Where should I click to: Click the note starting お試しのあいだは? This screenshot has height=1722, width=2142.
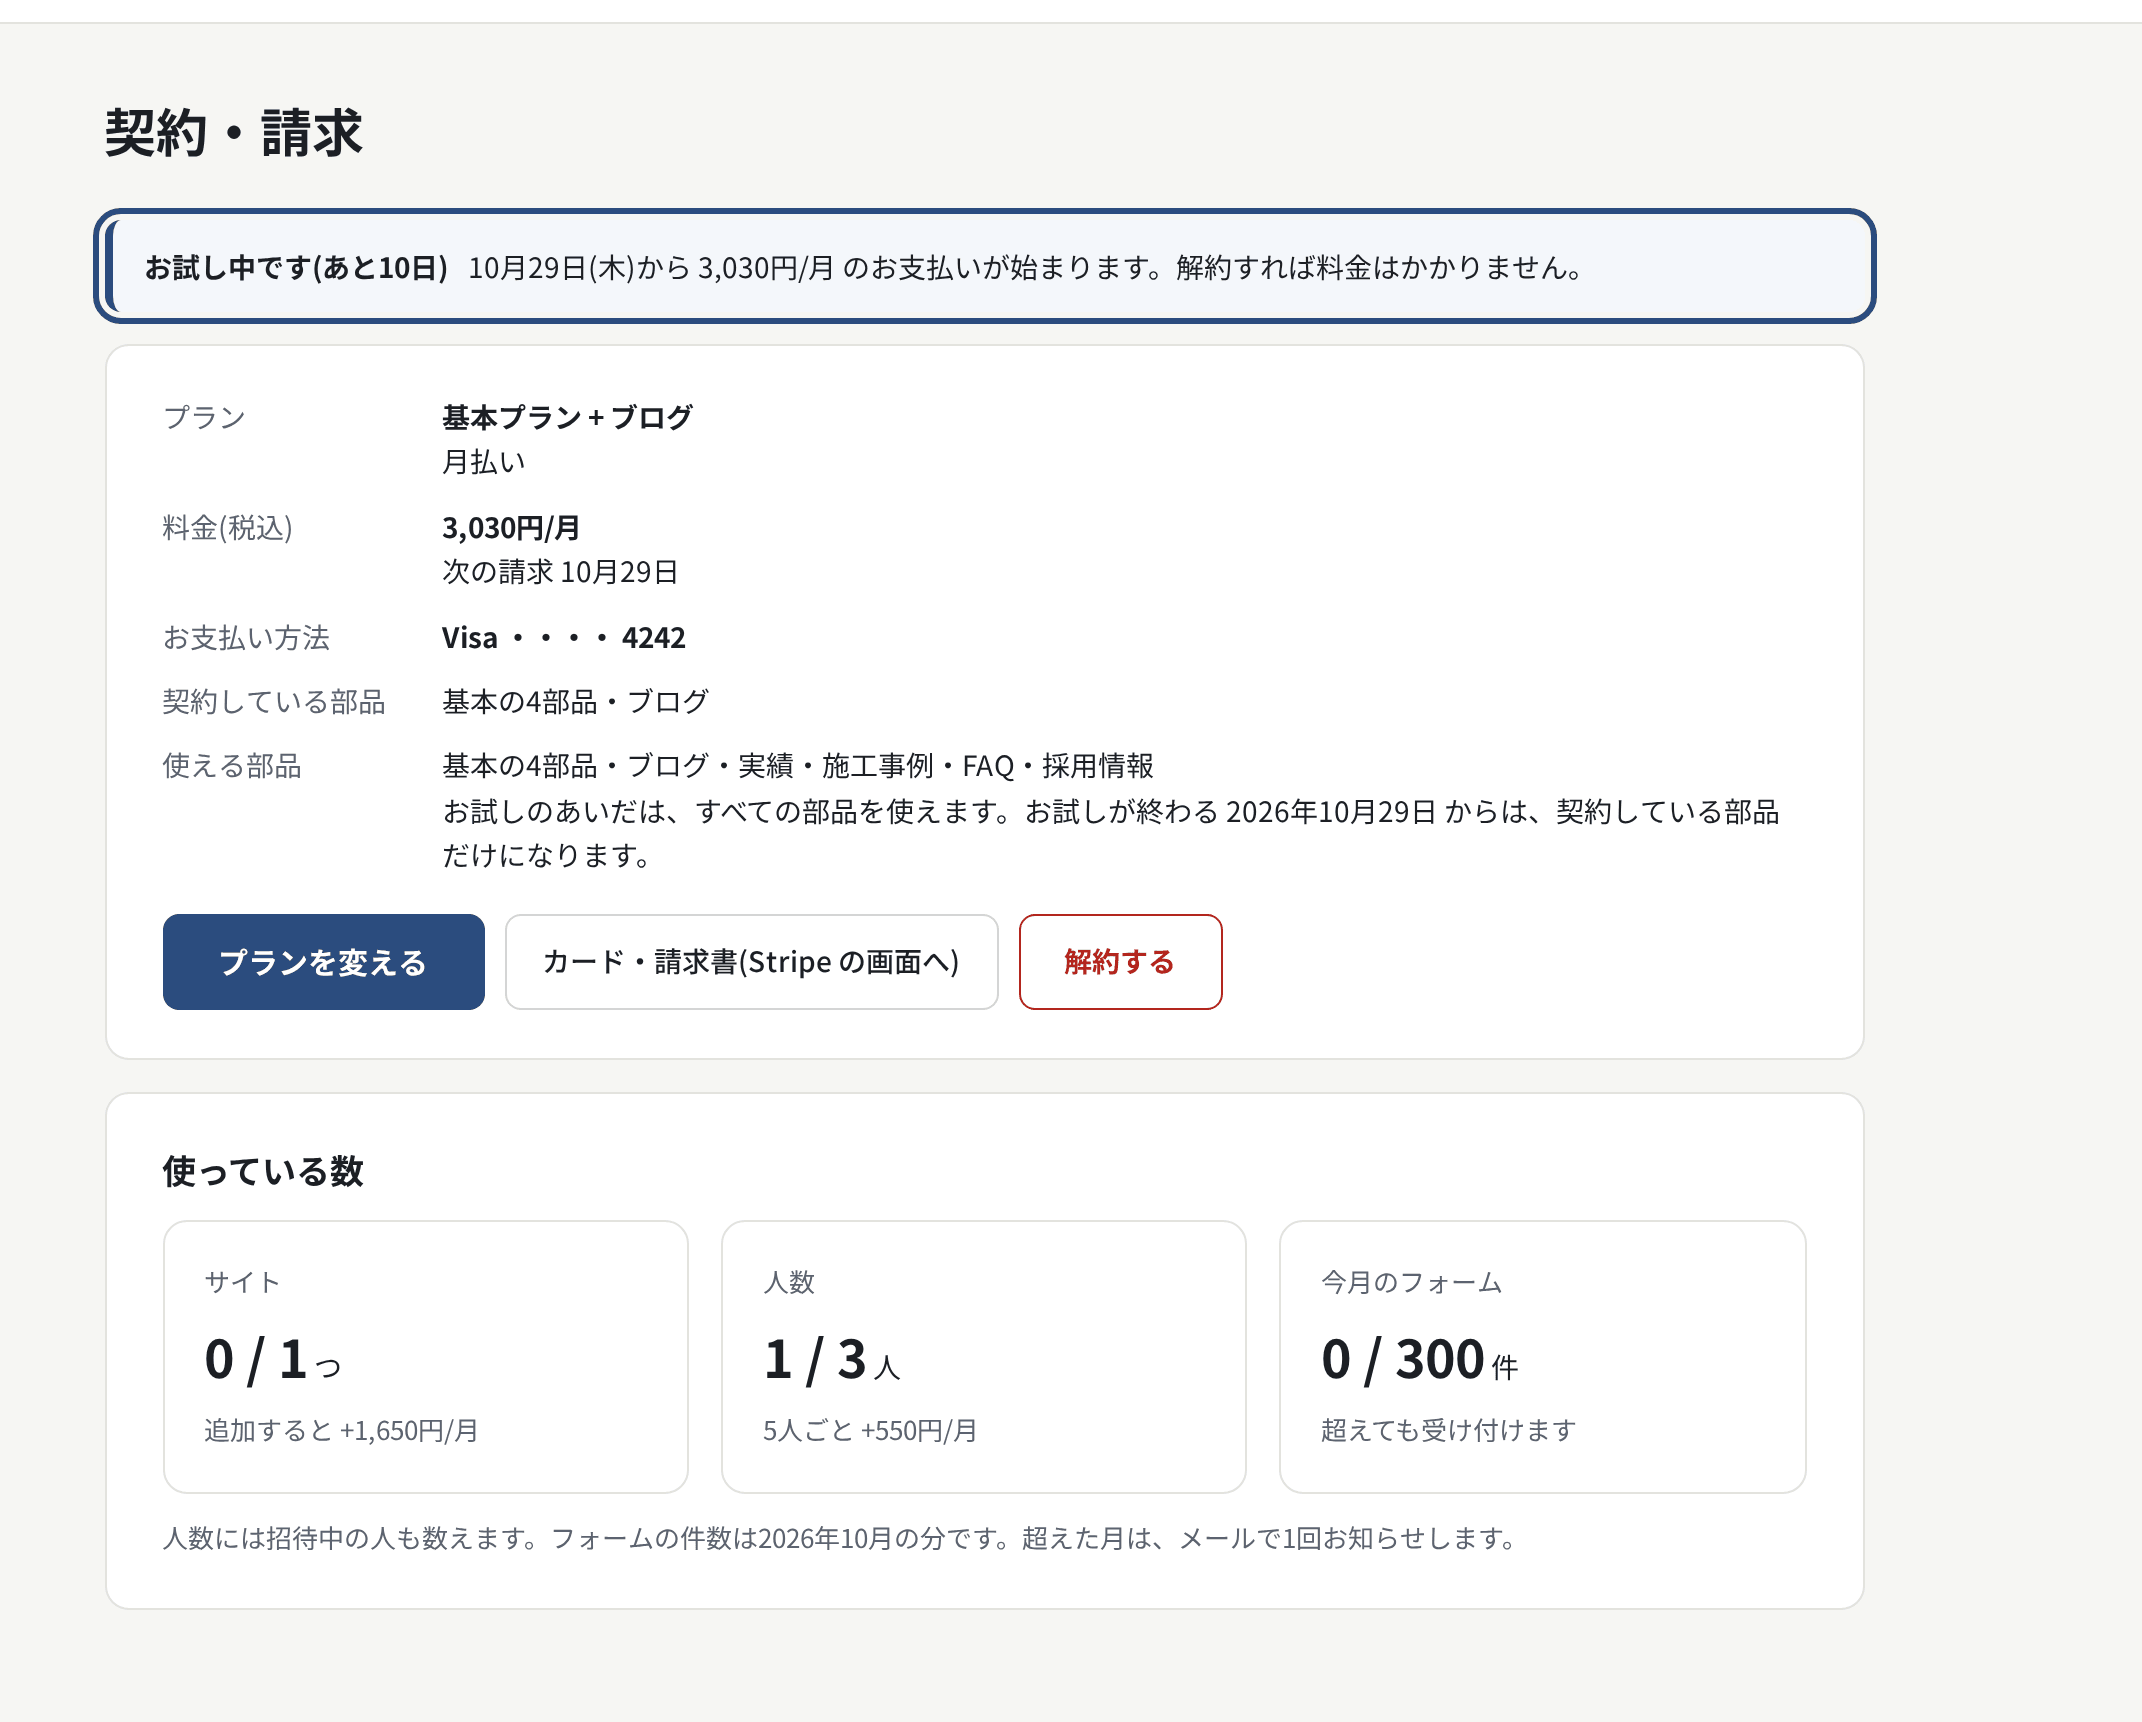pyautogui.click(x=1110, y=833)
